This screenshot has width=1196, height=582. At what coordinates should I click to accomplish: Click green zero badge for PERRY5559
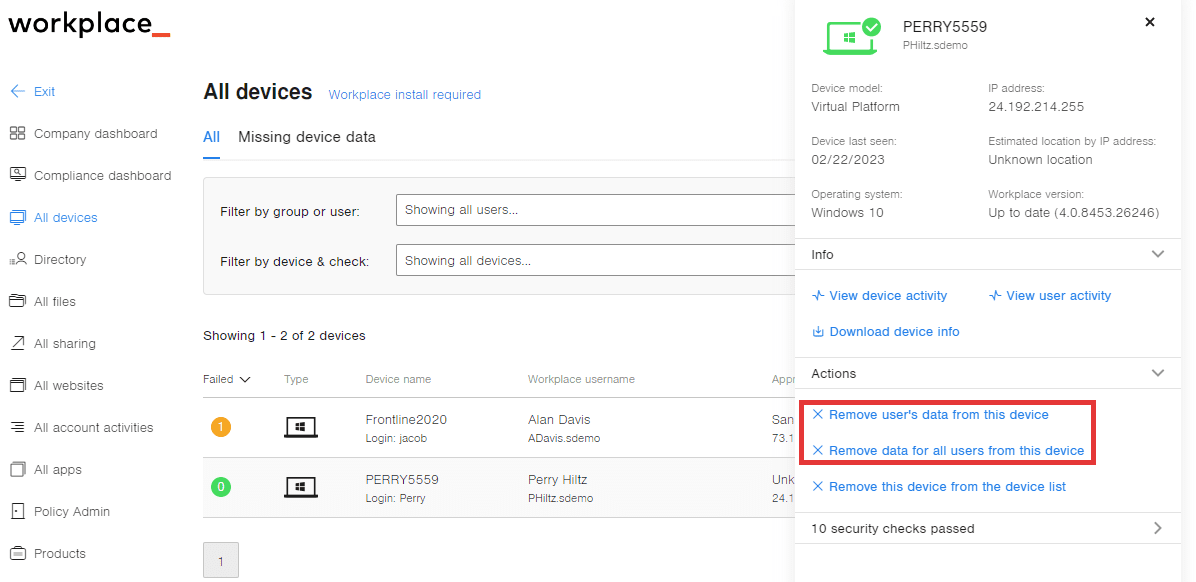[220, 487]
